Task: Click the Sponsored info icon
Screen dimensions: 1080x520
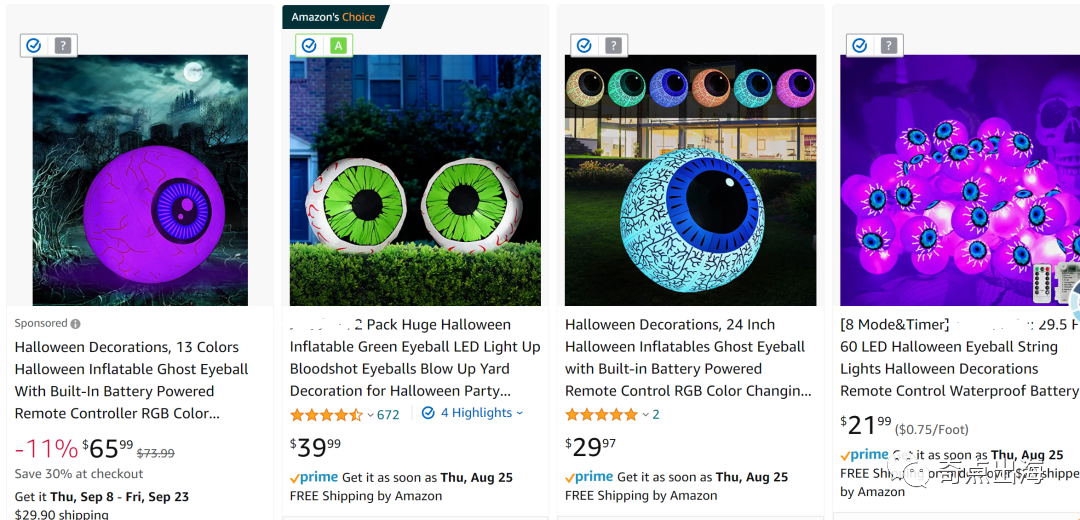Action: tap(76, 324)
